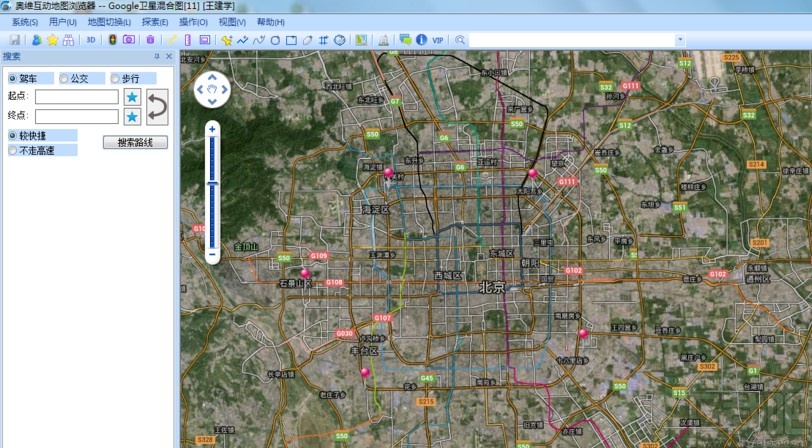Image resolution: width=812 pixels, height=448 pixels.
Task: Click the pink marker near 石景山区
Action: click(x=305, y=273)
